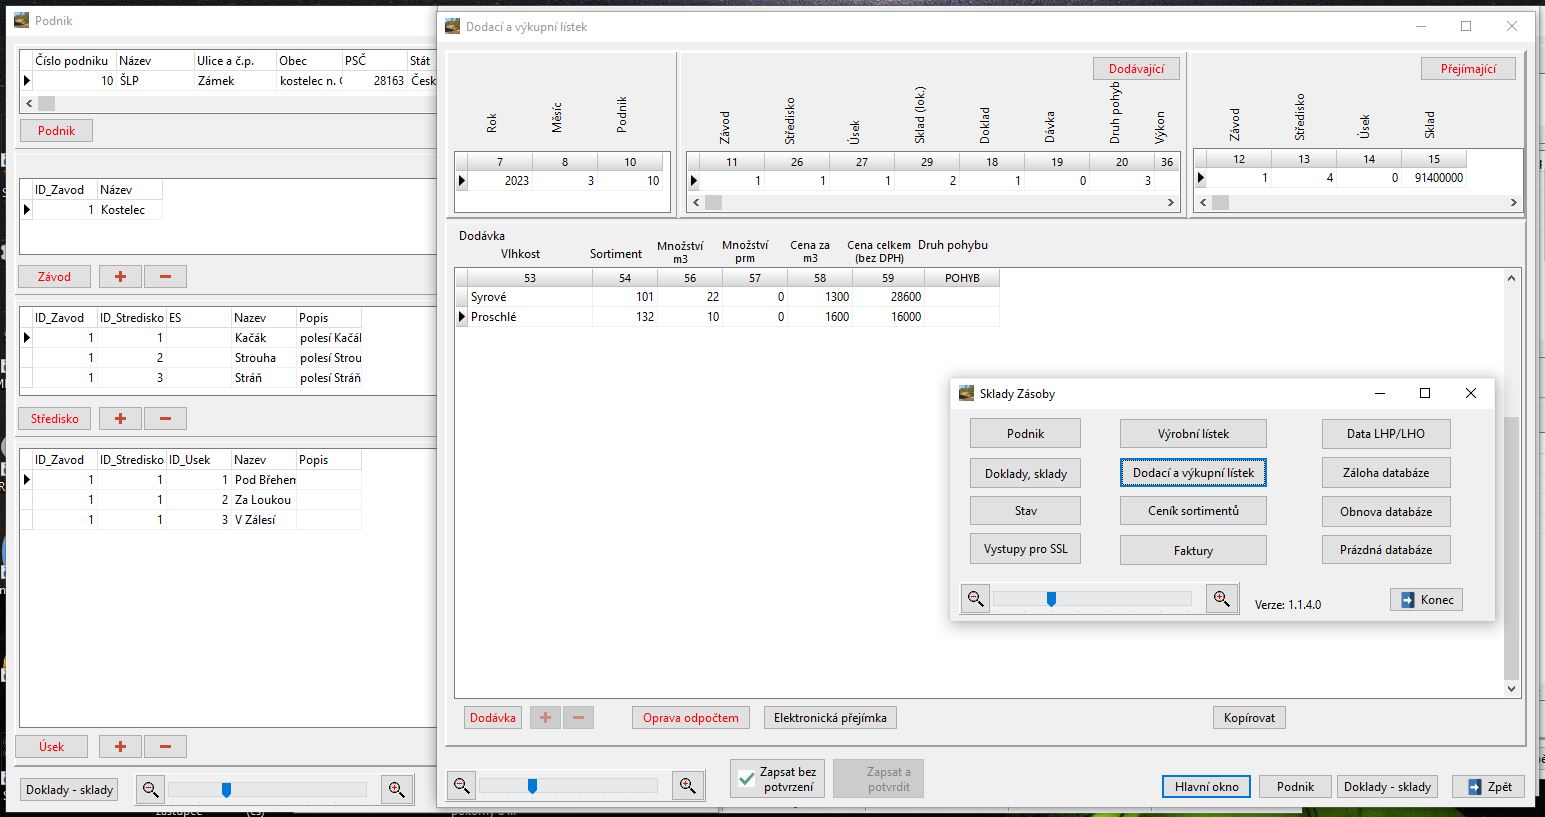
Task: Click Doklady - sklady in Dodací window
Action: [1387, 787]
